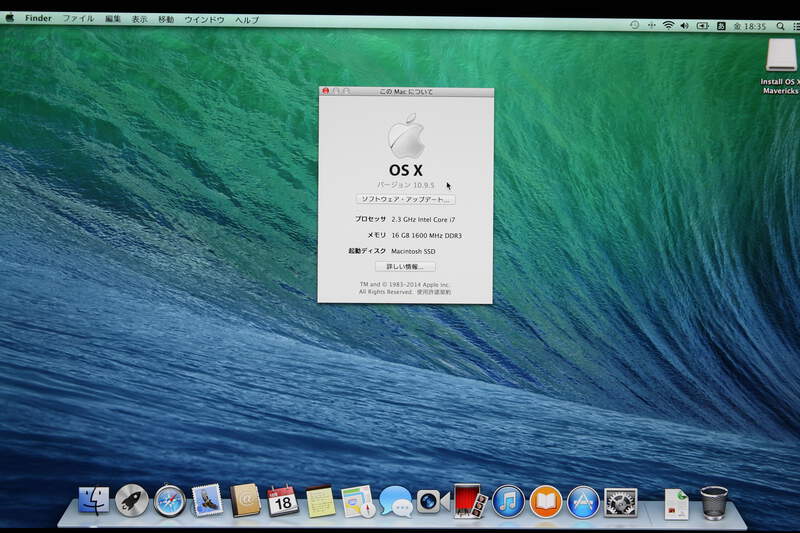Screen dimensions: 800x533
Task: Open Messages speech bubble icon
Action: tap(395, 500)
